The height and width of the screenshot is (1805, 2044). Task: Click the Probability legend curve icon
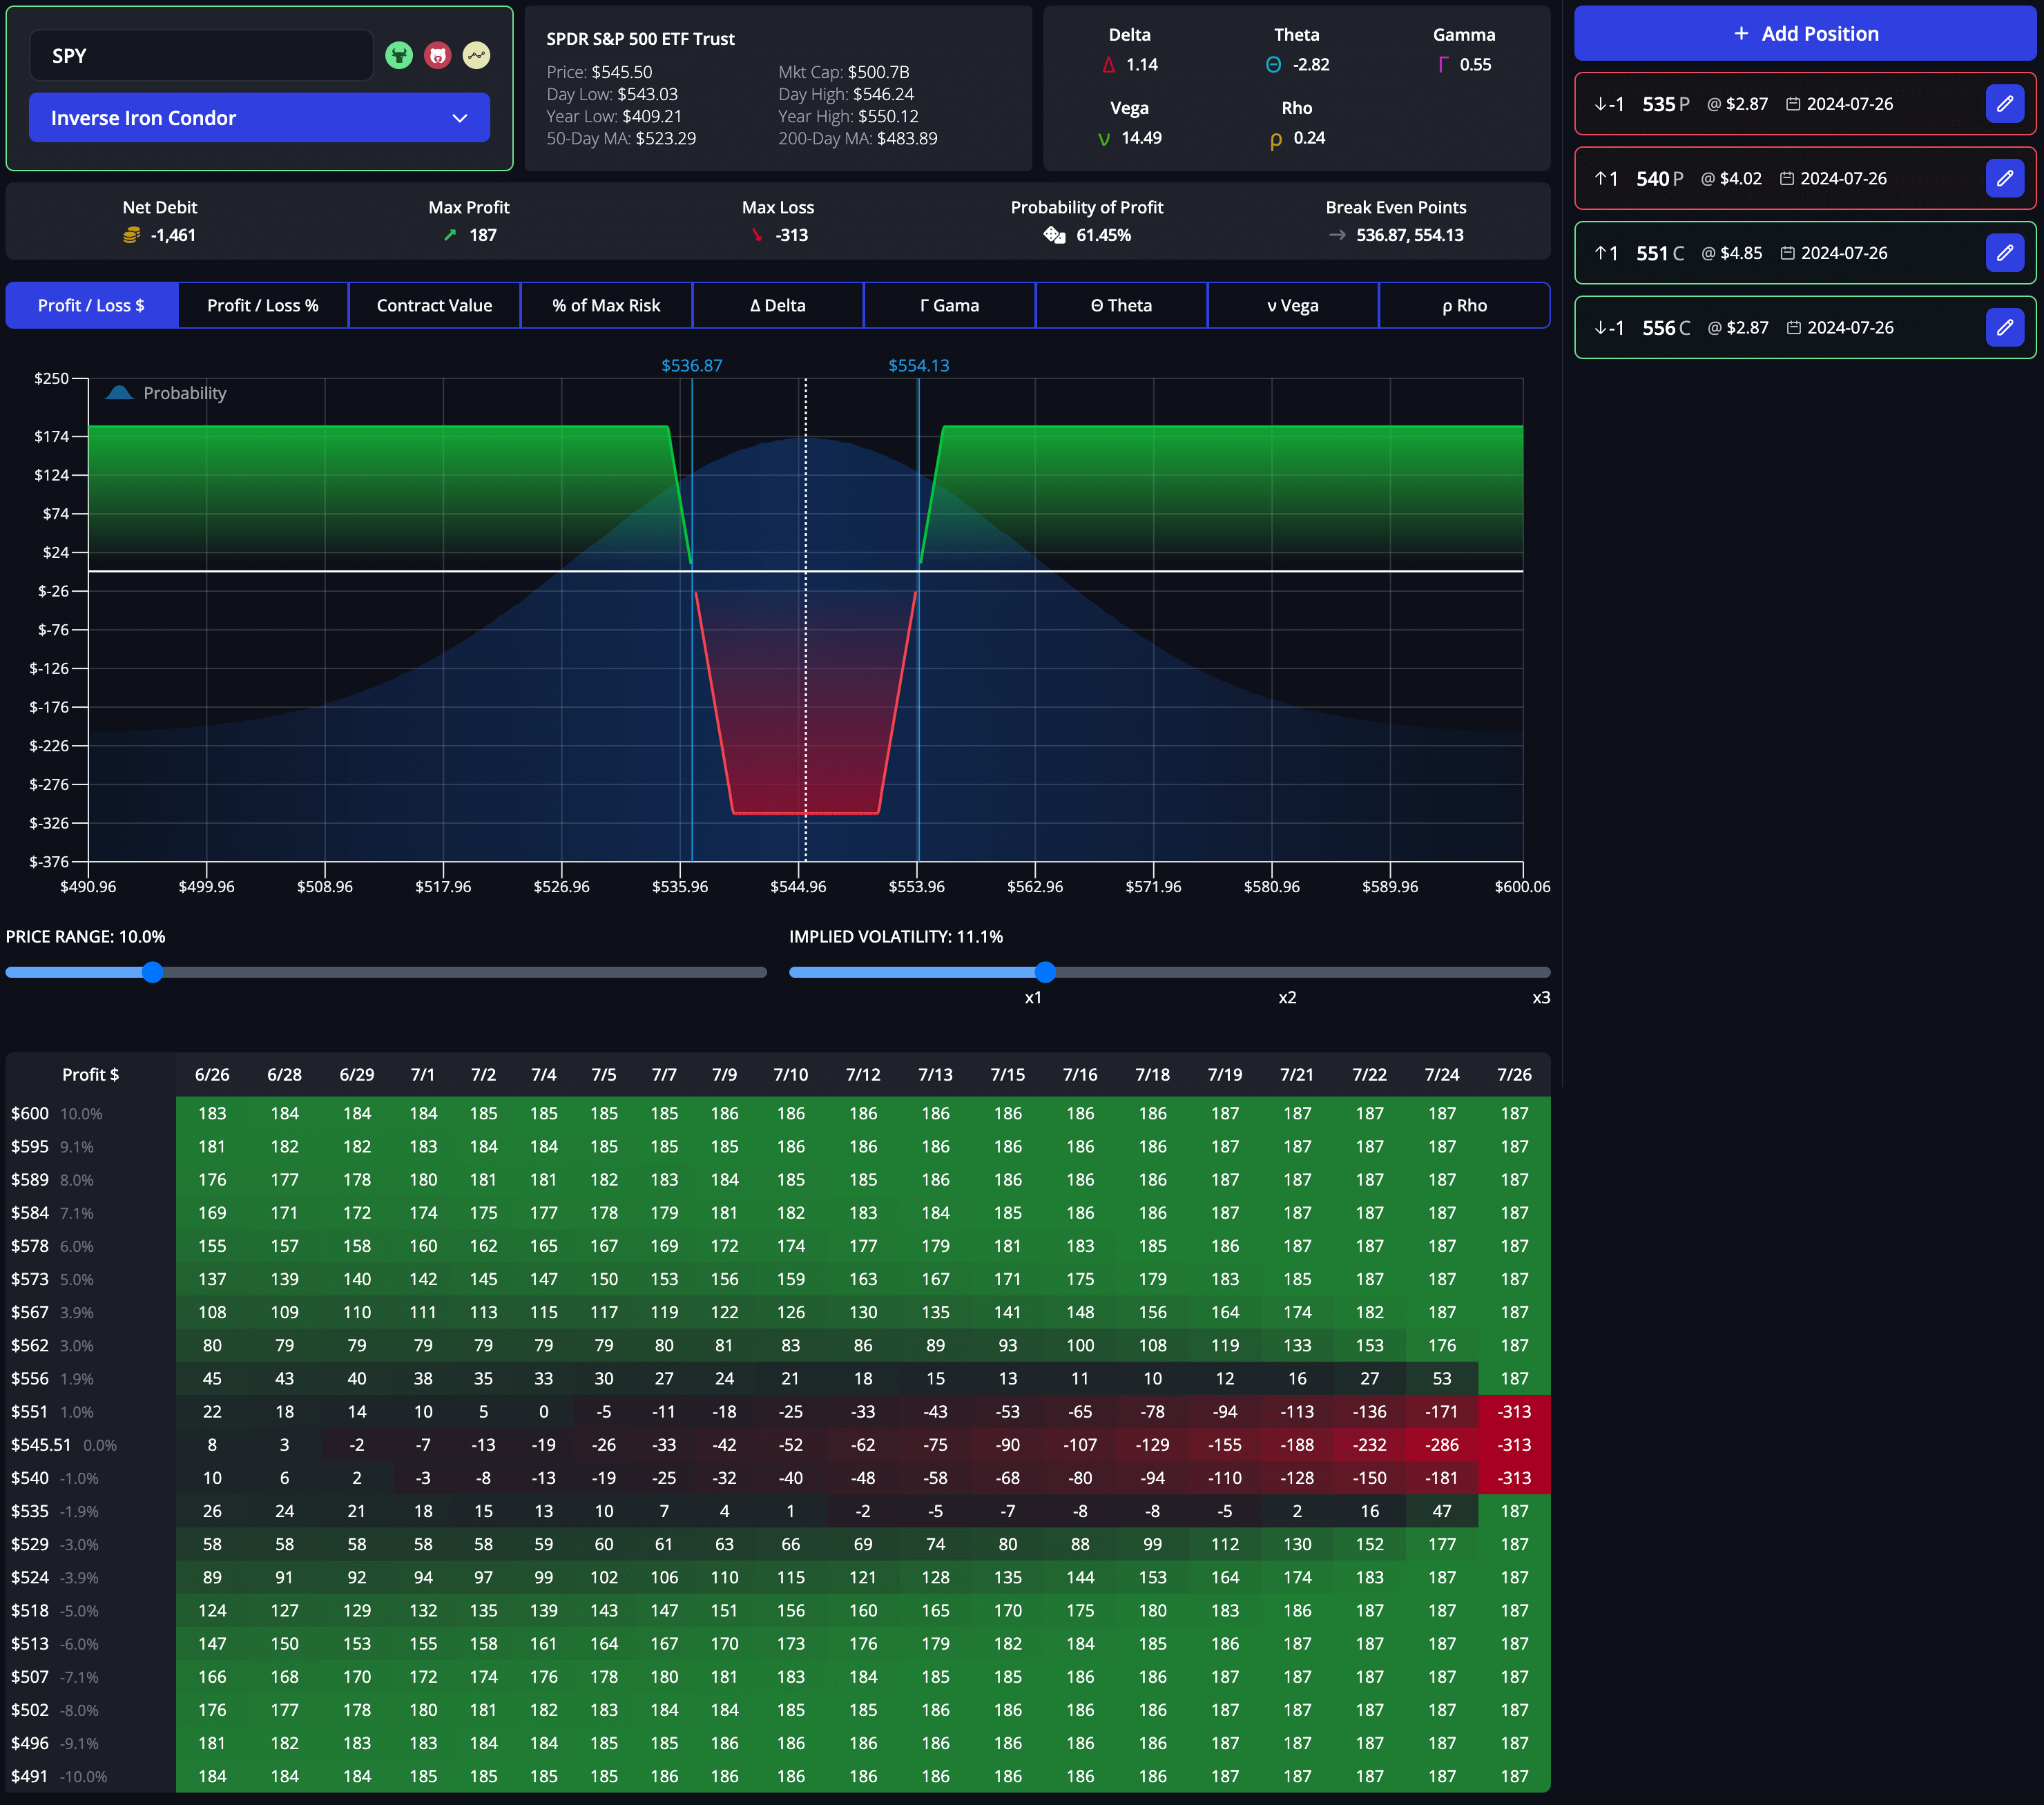click(119, 393)
